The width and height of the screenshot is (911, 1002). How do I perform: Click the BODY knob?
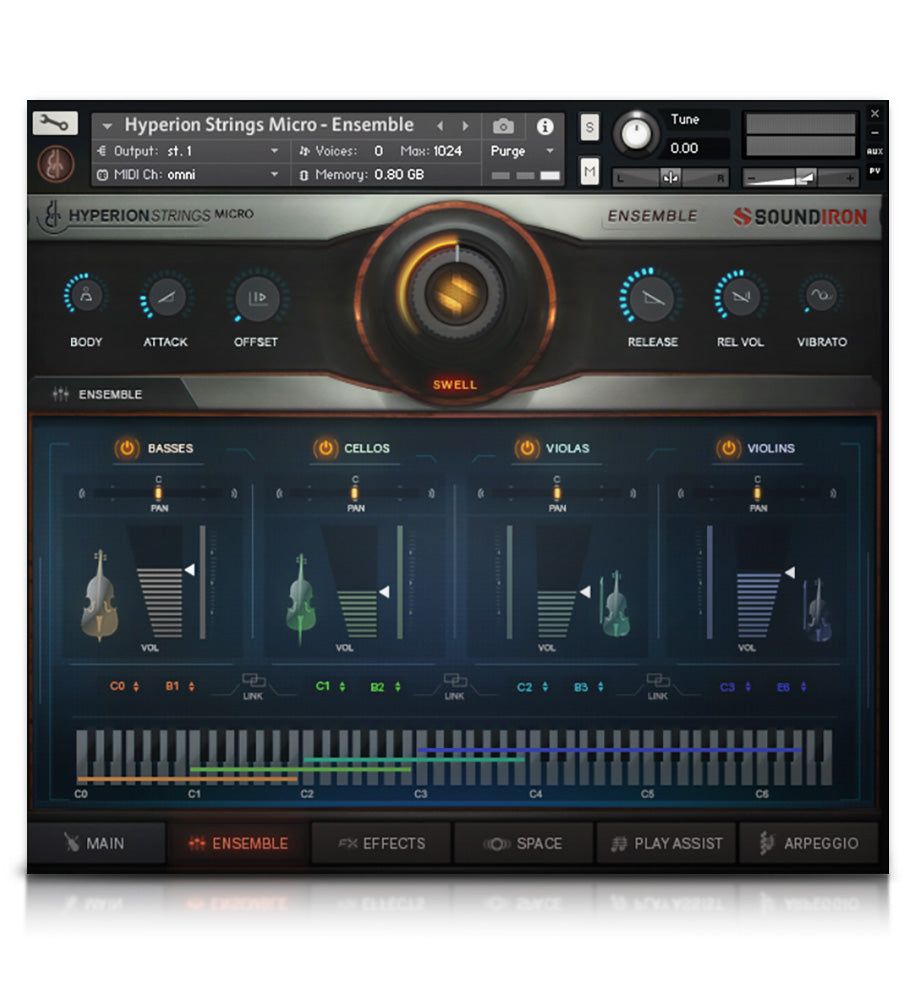tap(85, 295)
